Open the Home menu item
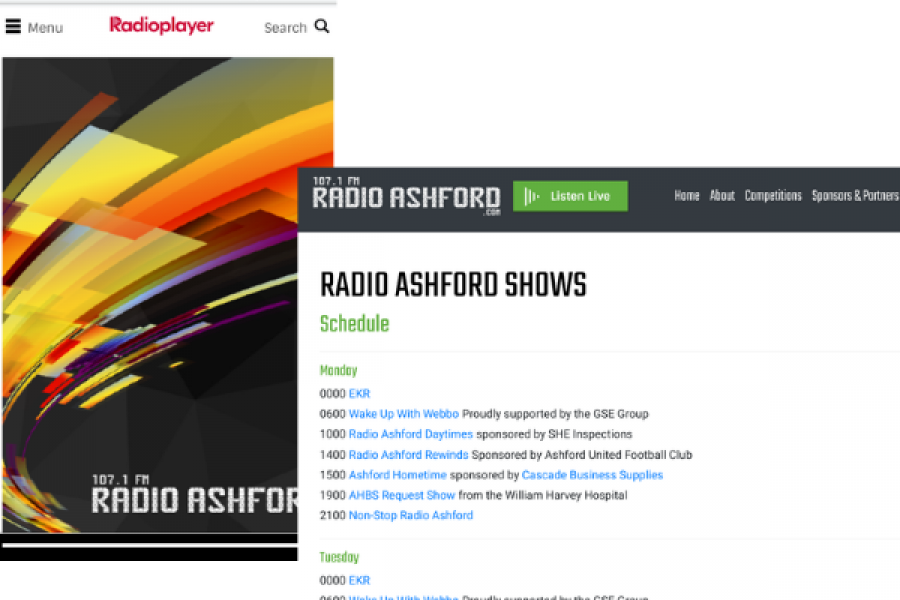 coord(686,196)
